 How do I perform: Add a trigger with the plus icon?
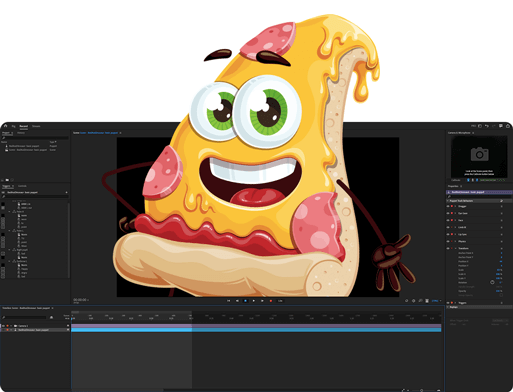[x=66, y=192]
